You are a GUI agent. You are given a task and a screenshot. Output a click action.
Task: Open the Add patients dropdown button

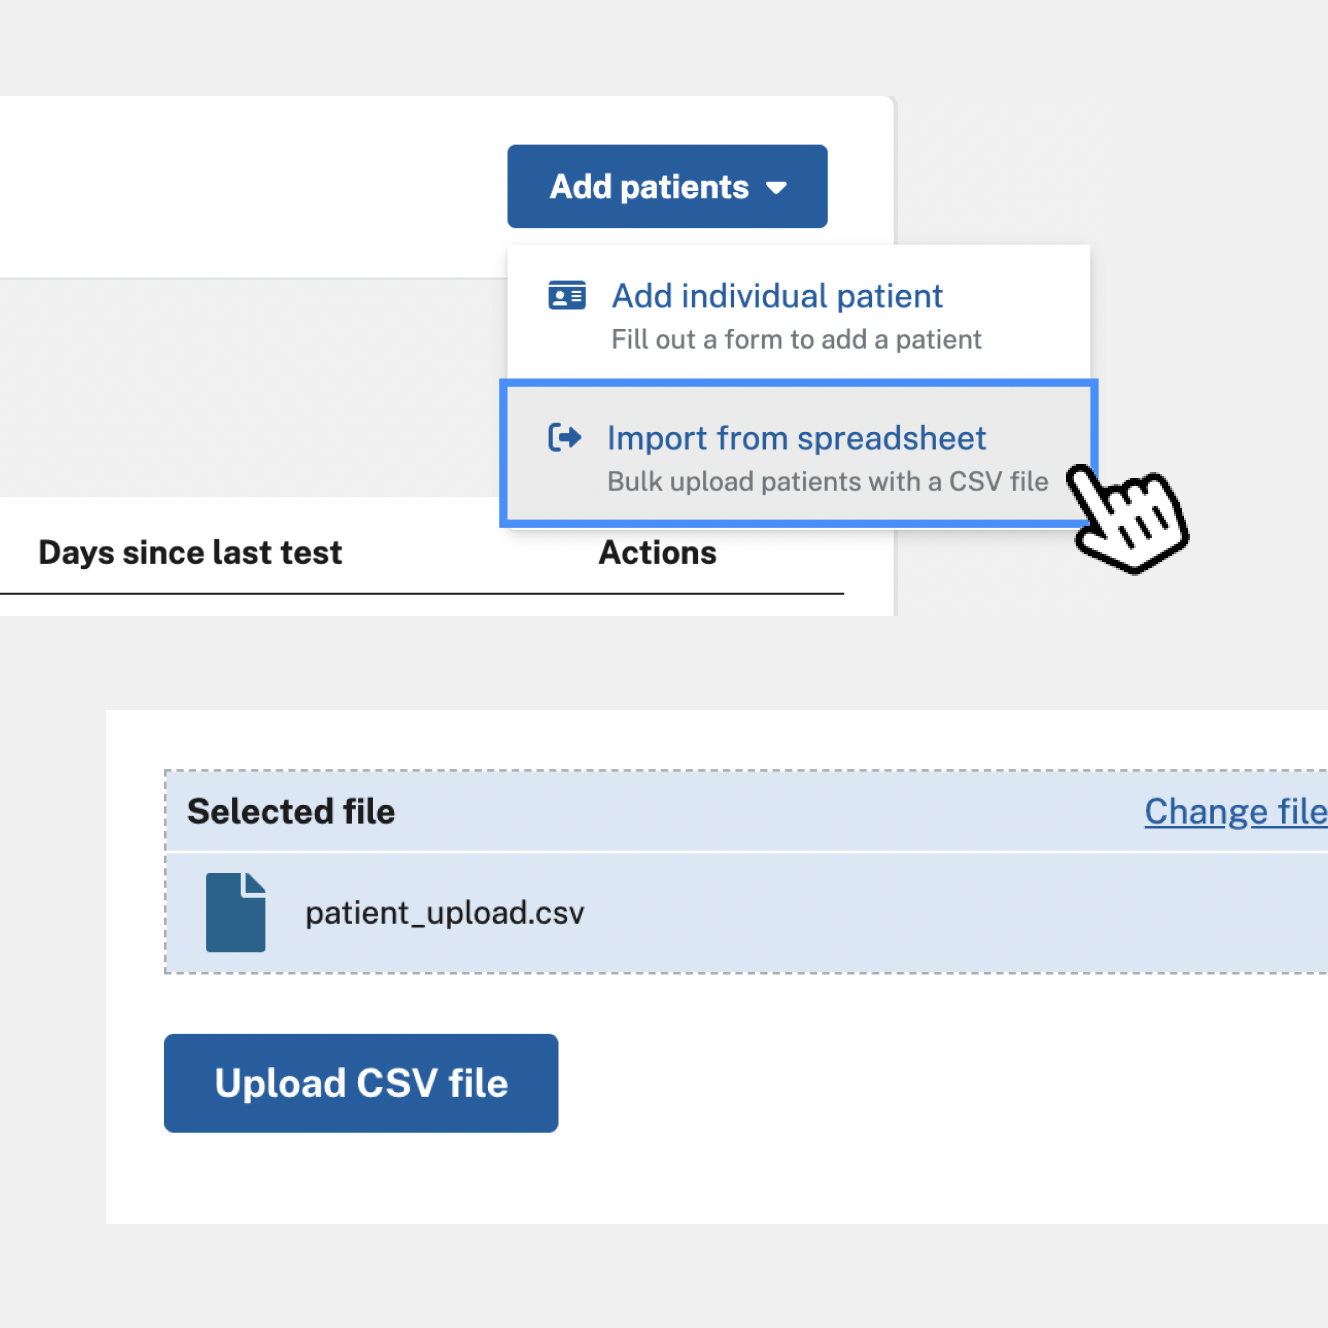click(x=649, y=187)
